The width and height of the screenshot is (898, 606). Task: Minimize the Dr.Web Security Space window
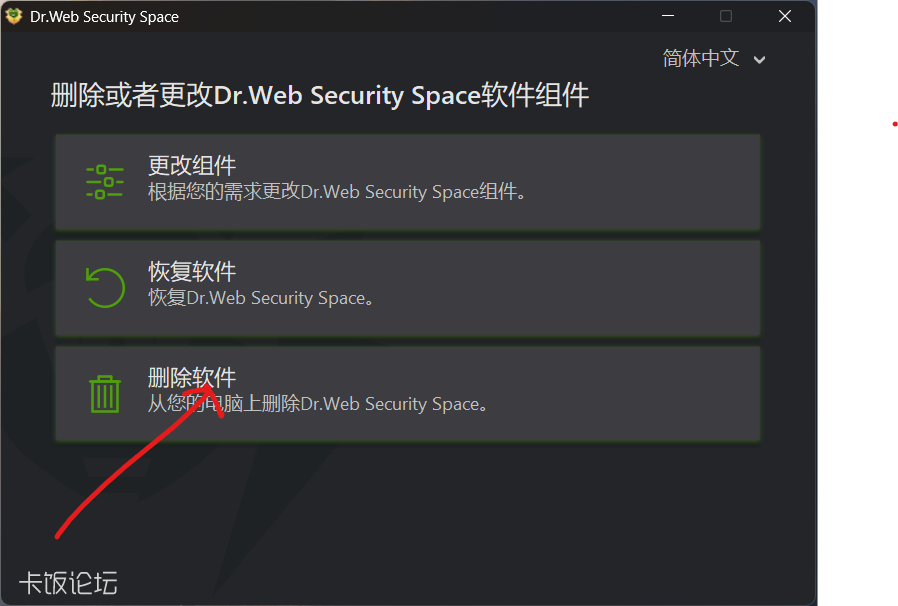pyautogui.click(x=667, y=16)
